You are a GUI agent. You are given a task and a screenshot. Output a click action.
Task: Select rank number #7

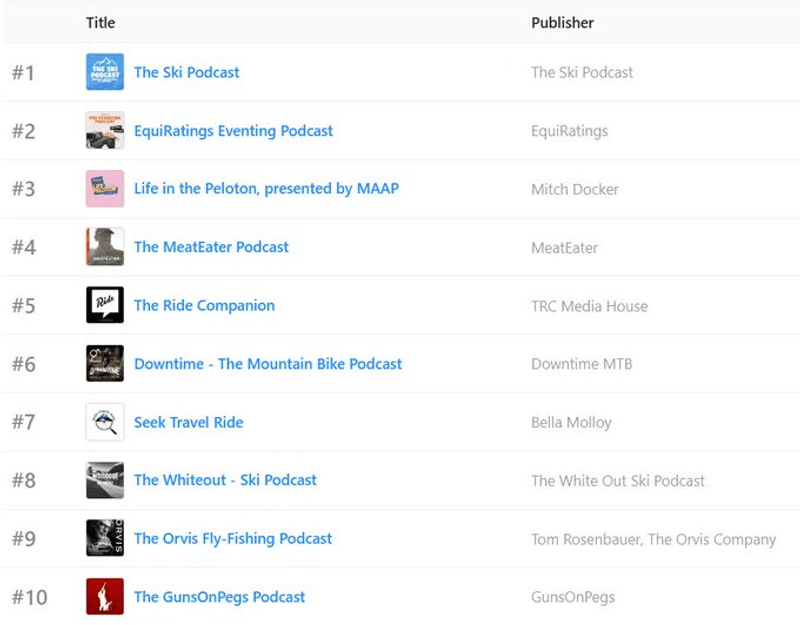pos(23,422)
